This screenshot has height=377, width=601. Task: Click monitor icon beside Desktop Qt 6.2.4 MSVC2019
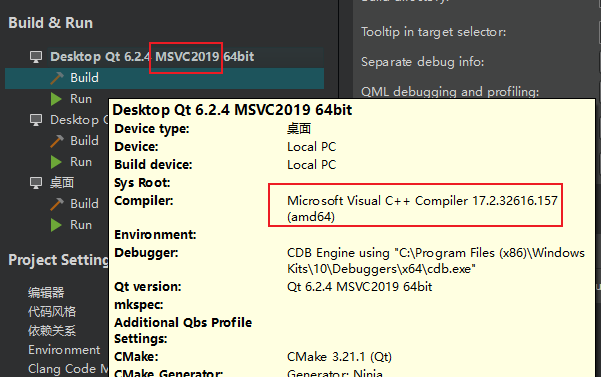(36, 57)
